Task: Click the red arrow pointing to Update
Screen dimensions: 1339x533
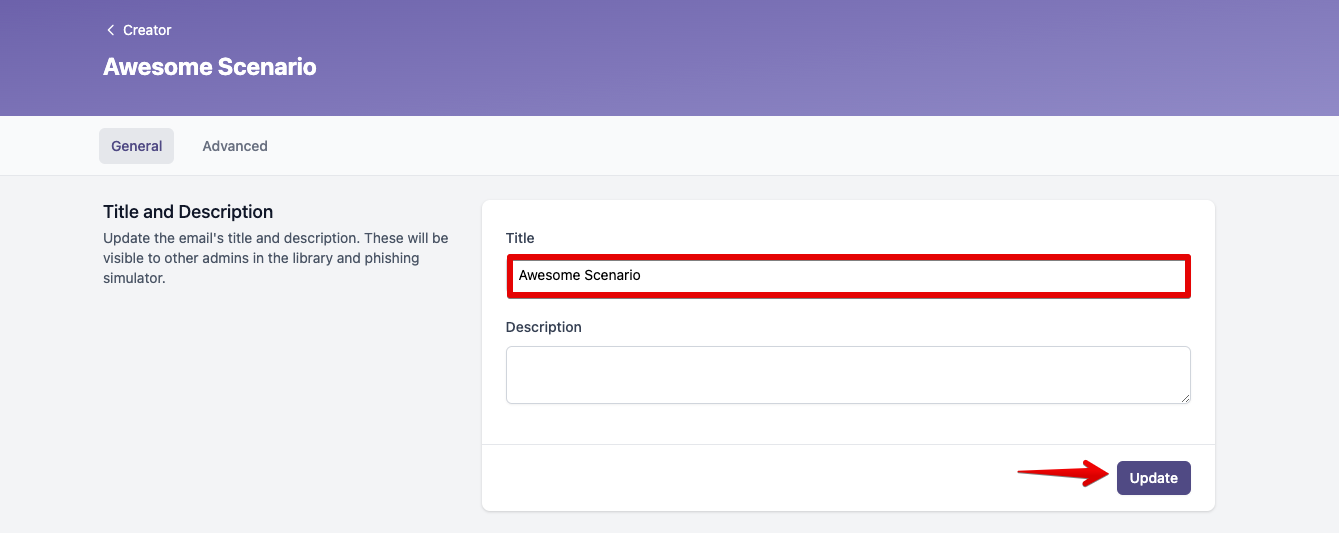Action: pyautogui.click(x=1062, y=473)
